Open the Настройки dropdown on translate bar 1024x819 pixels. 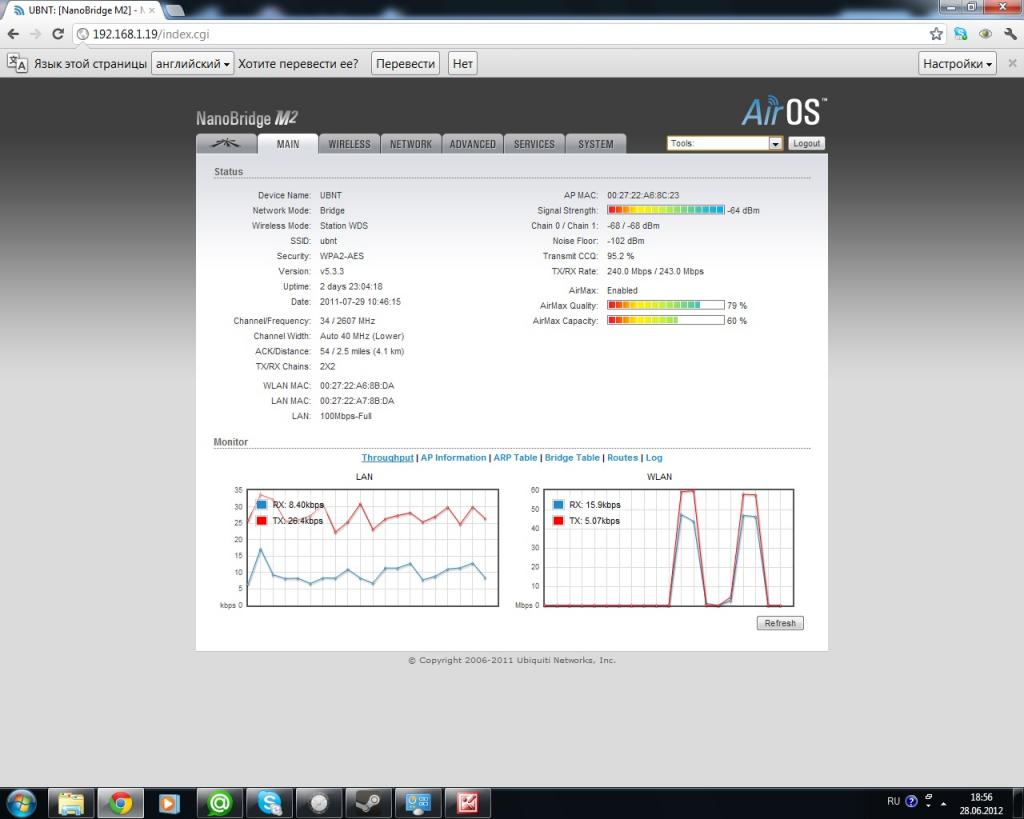coord(957,63)
